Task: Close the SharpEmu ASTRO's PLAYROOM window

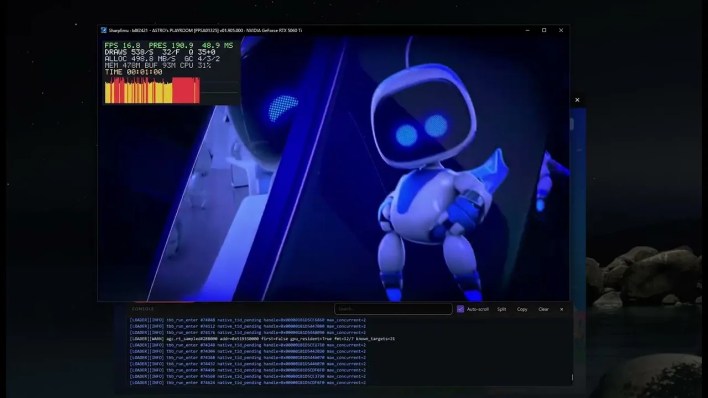Action: pyautogui.click(x=561, y=30)
